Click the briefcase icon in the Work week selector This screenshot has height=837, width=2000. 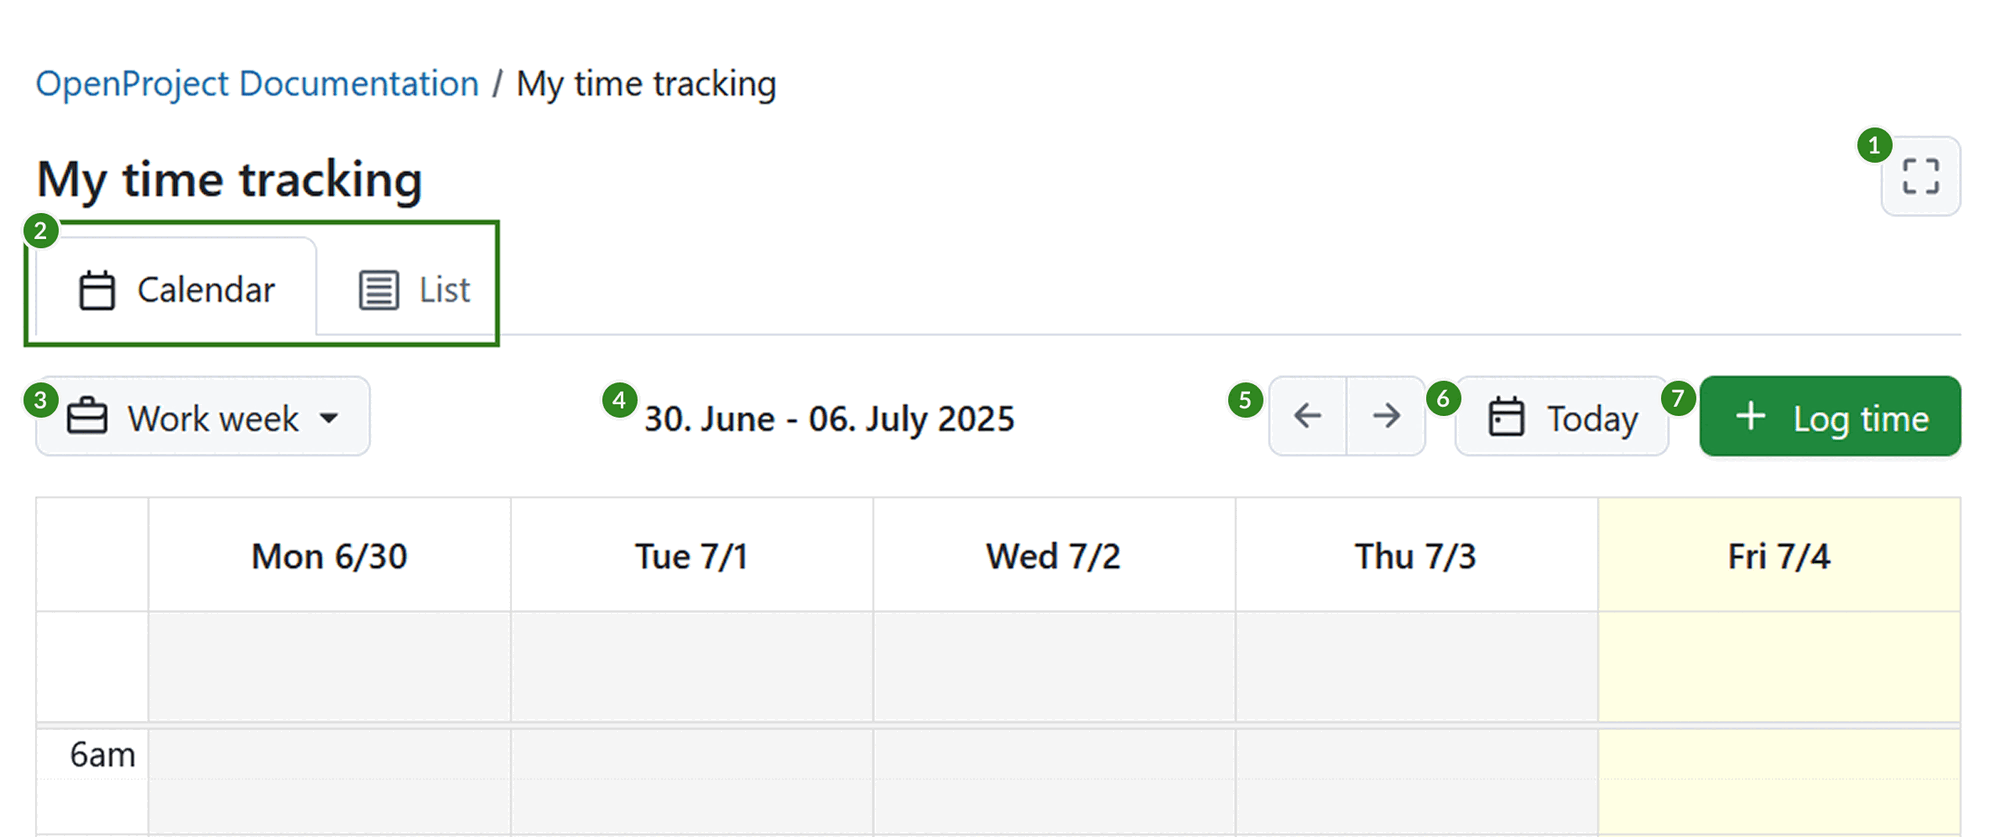click(x=89, y=417)
